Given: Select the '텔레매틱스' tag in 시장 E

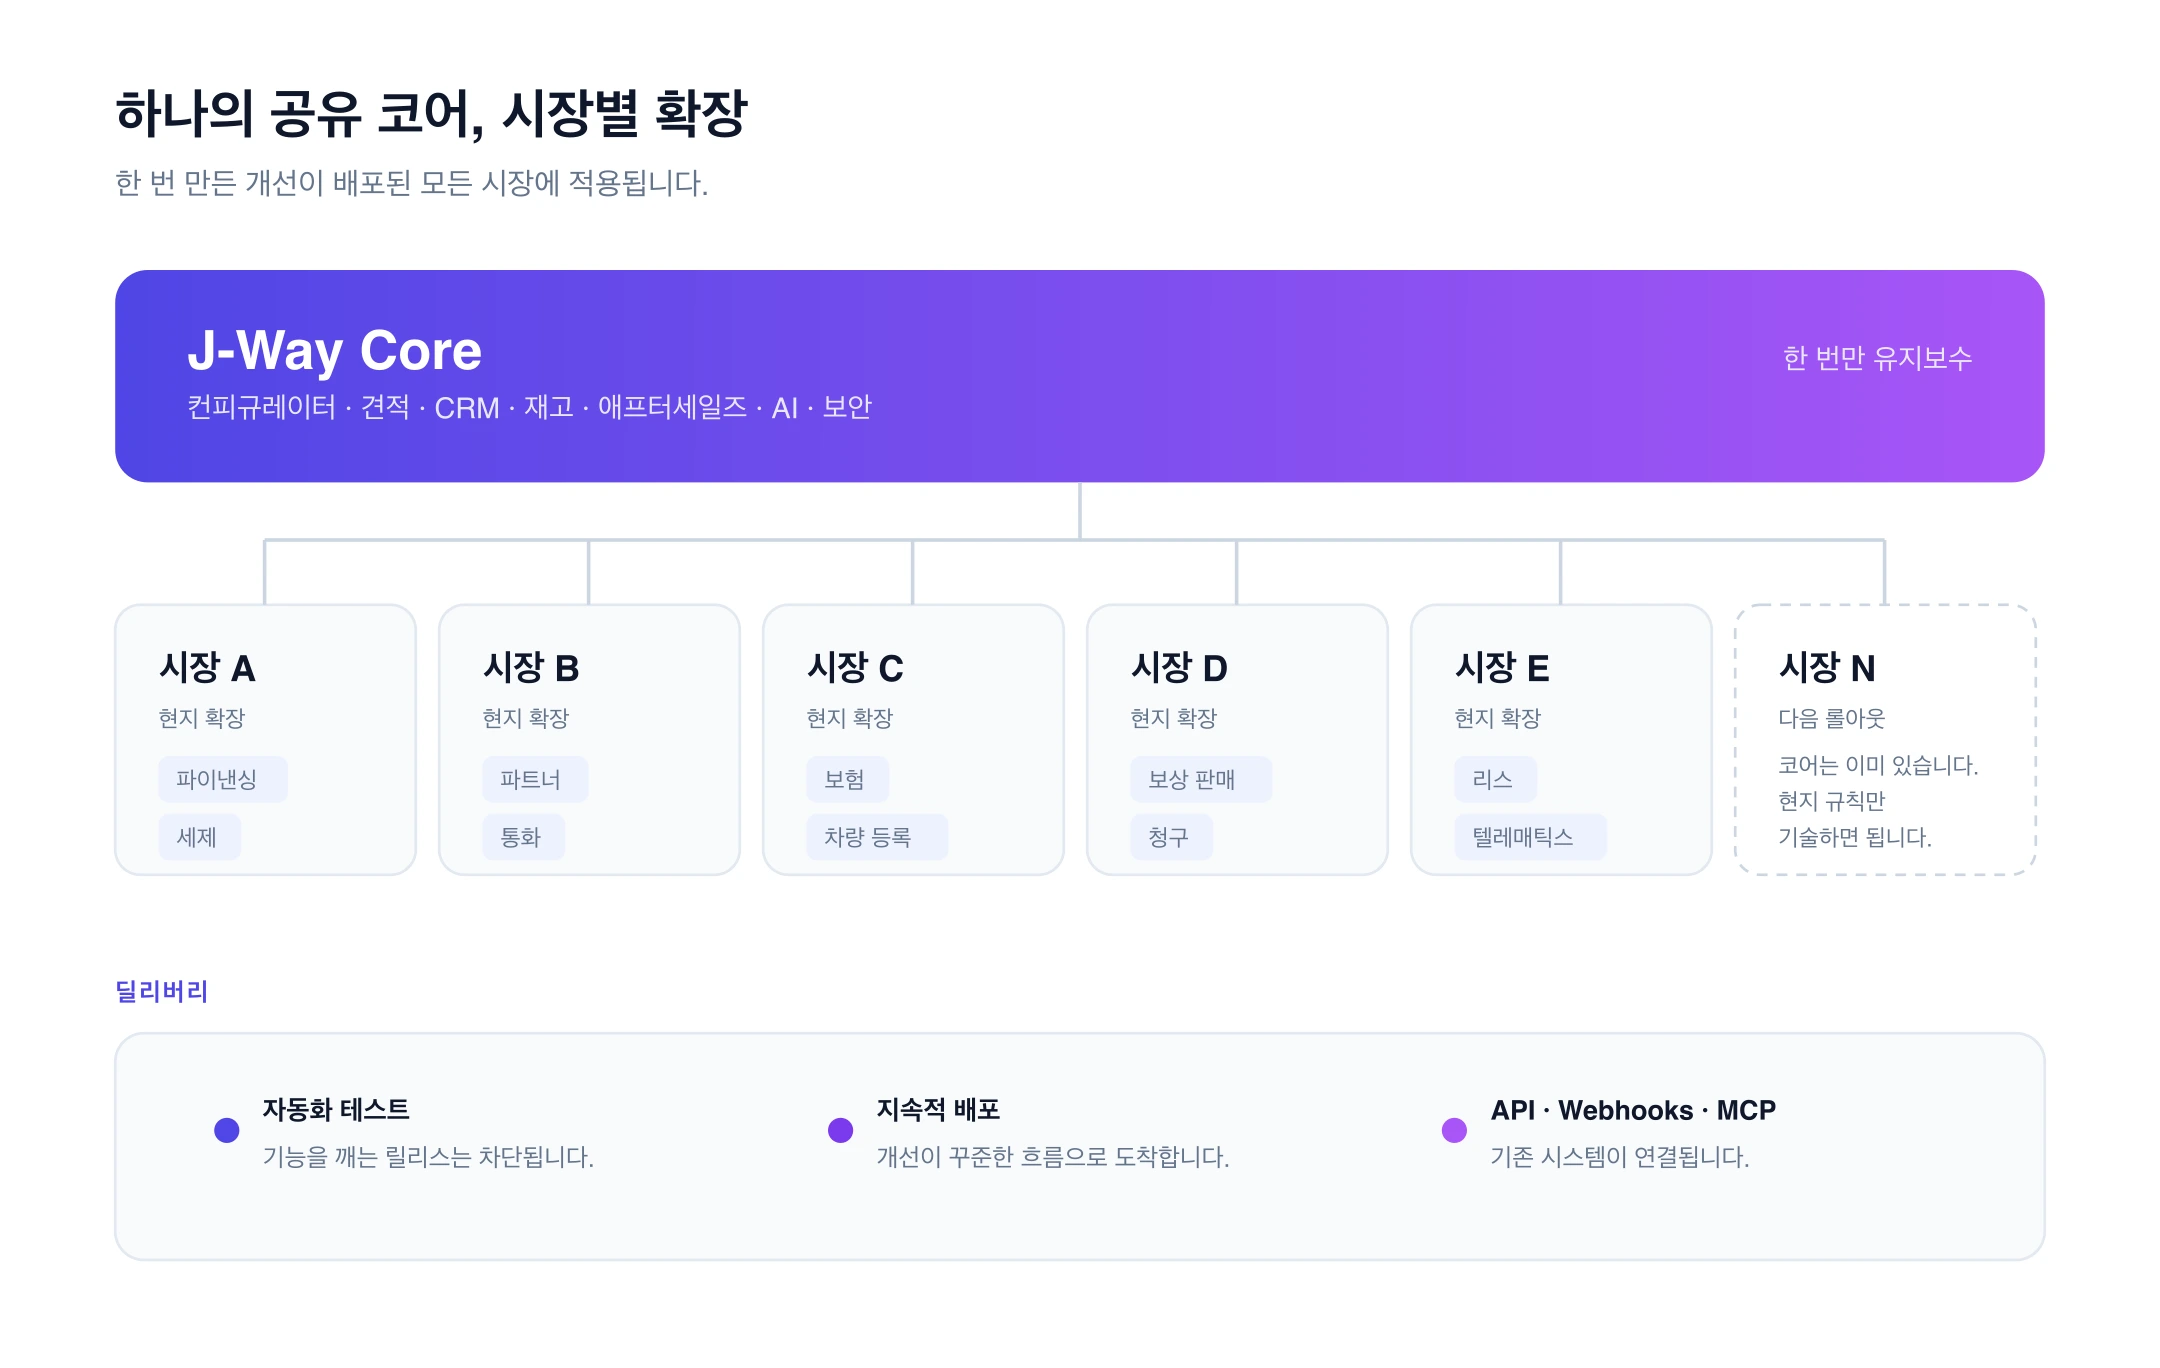Looking at the screenshot, I should (x=1530, y=837).
